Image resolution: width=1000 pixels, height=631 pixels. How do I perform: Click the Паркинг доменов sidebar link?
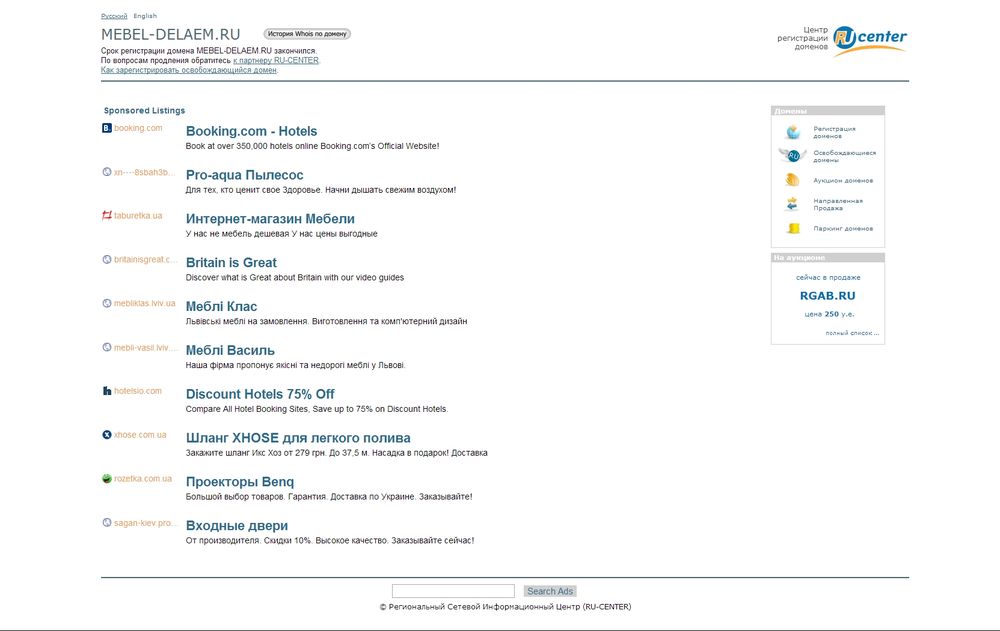click(843, 228)
